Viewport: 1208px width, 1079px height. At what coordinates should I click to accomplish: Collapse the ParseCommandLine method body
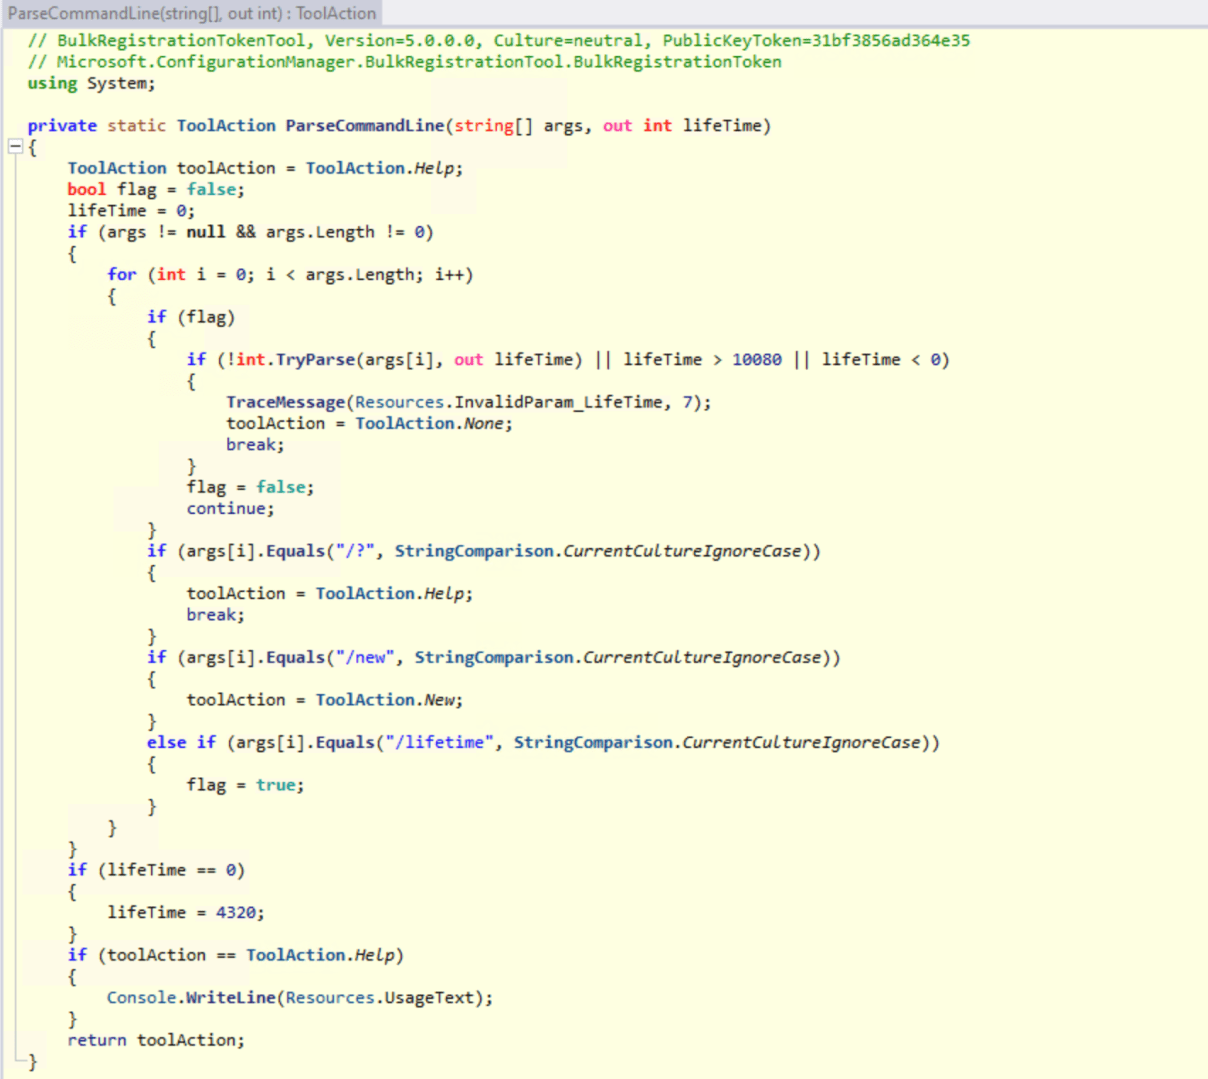pyautogui.click(x=15, y=147)
